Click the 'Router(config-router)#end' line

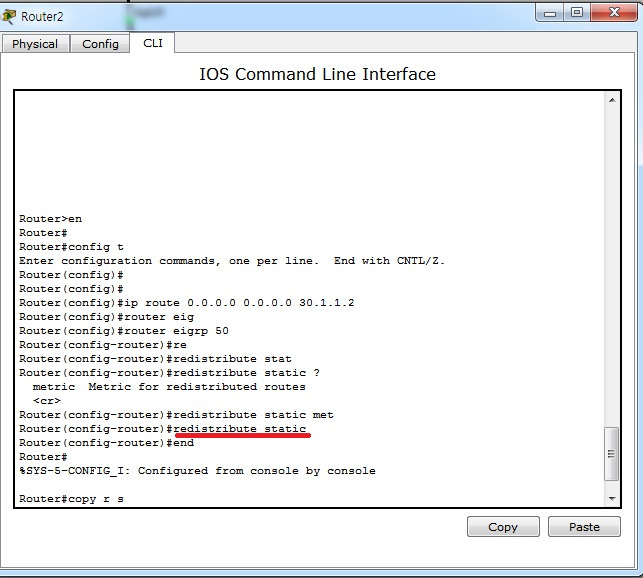(x=107, y=443)
